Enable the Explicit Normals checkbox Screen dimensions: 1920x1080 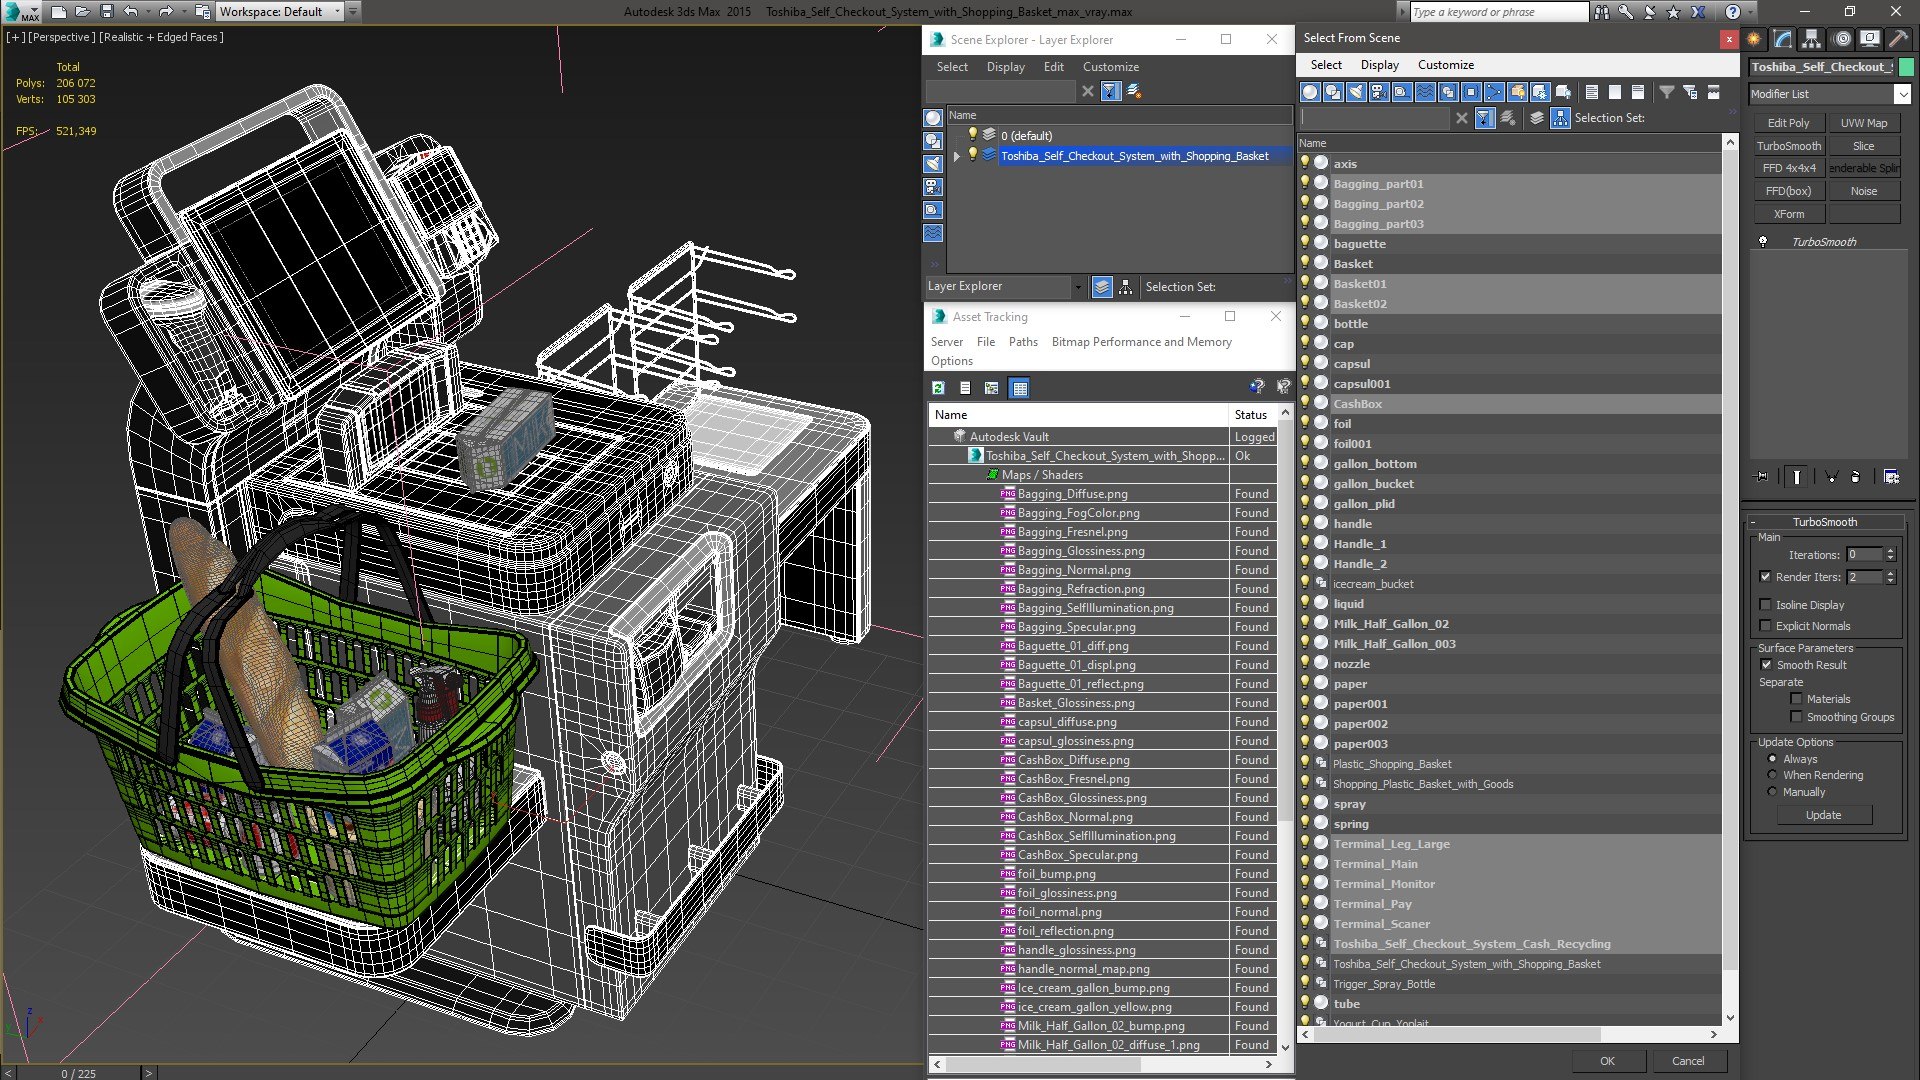click(x=1765, y=626)
